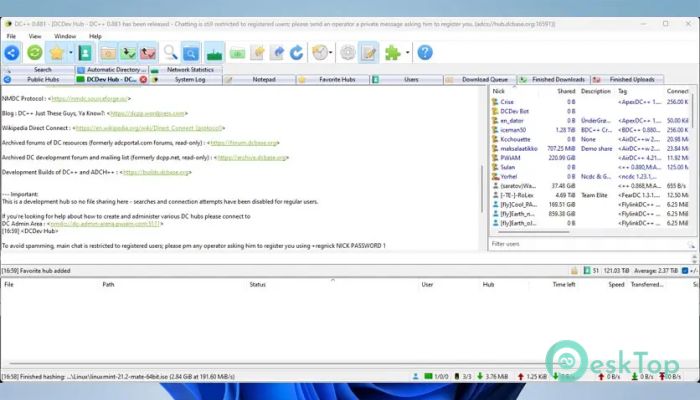
Task: Click the green Reconnect toolbar icon
Action: coord(34,53)
